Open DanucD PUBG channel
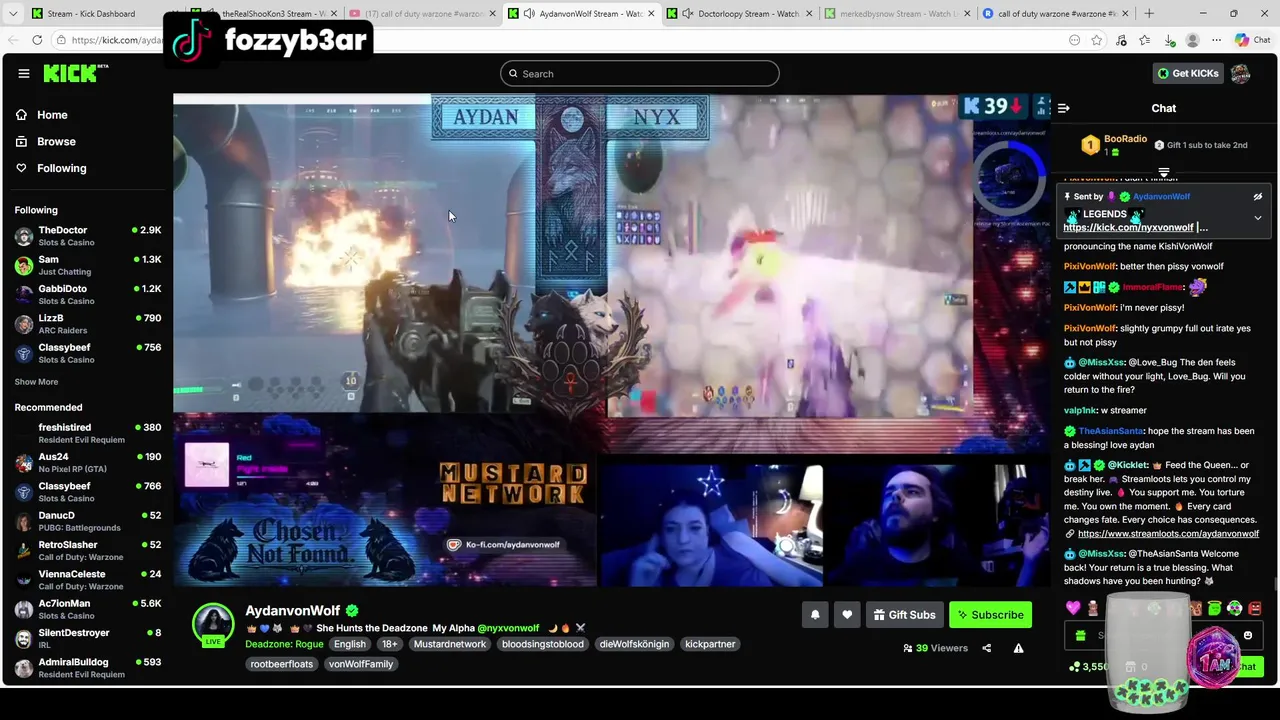 (x=88, y=521)
